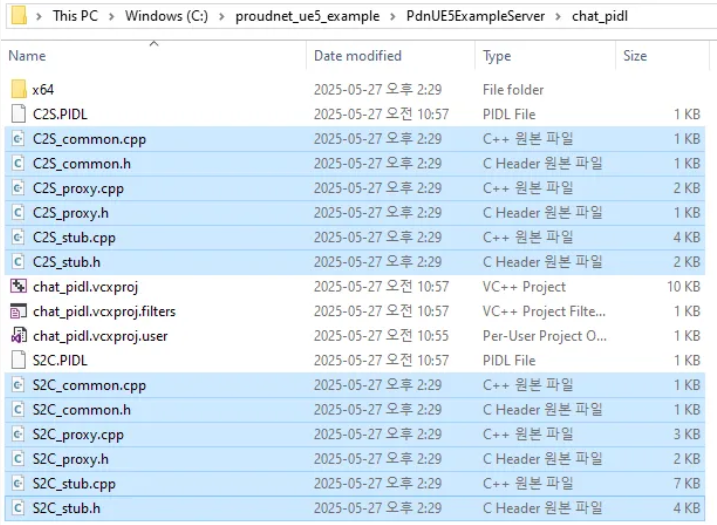
Task: Go to This PC in breadcrumb
Action: pos(75,16)
